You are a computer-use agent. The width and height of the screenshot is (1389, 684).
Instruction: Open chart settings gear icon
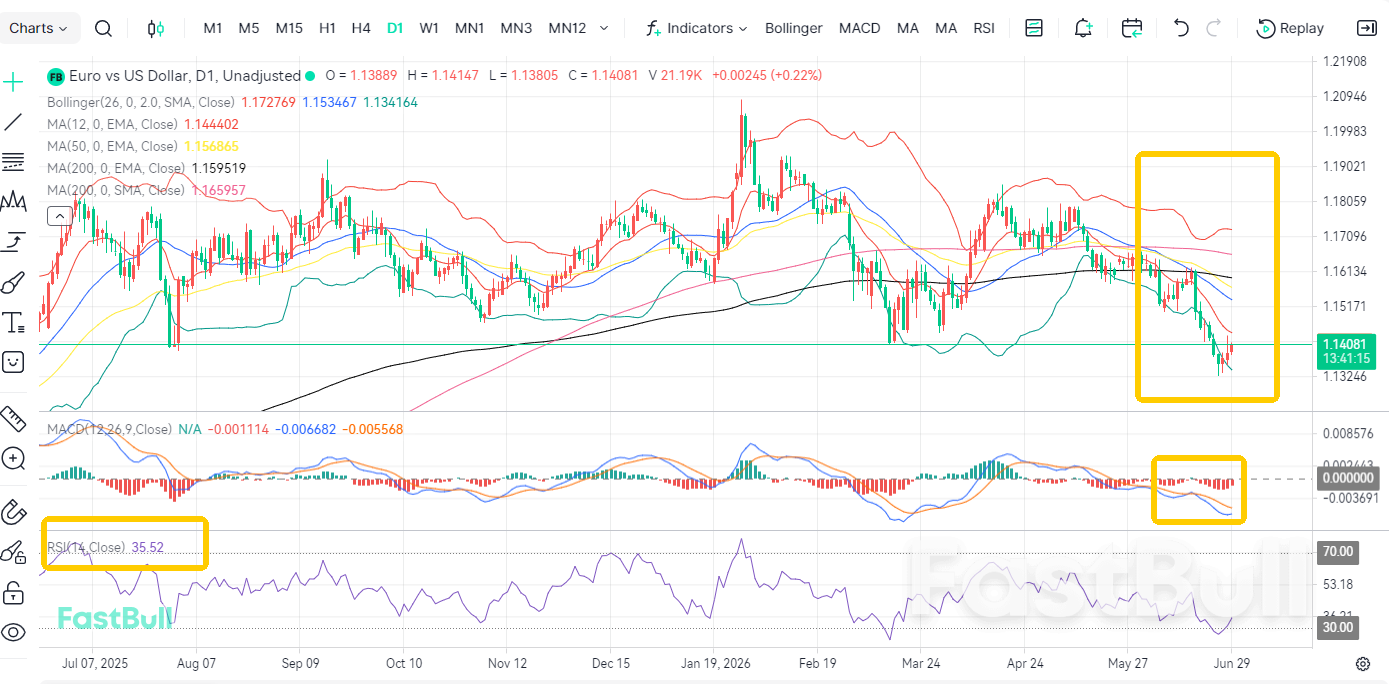[x=1362, y=663]
